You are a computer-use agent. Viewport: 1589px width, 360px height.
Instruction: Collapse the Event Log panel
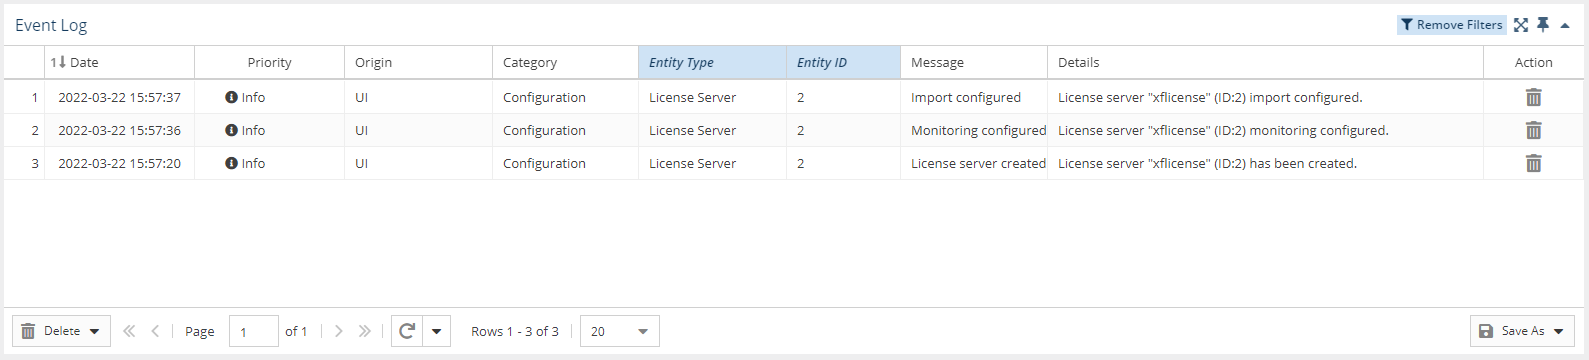click(x=1565, y=26)
